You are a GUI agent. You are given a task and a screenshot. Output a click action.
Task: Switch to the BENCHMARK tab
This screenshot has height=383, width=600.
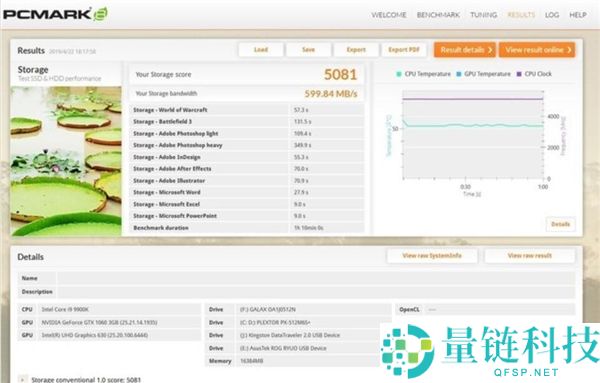point(438,15)
